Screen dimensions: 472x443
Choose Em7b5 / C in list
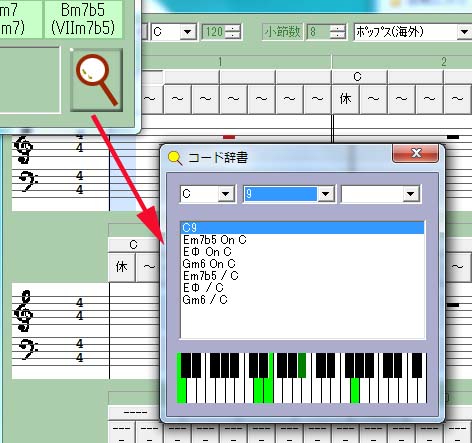(x=211, y=276)
